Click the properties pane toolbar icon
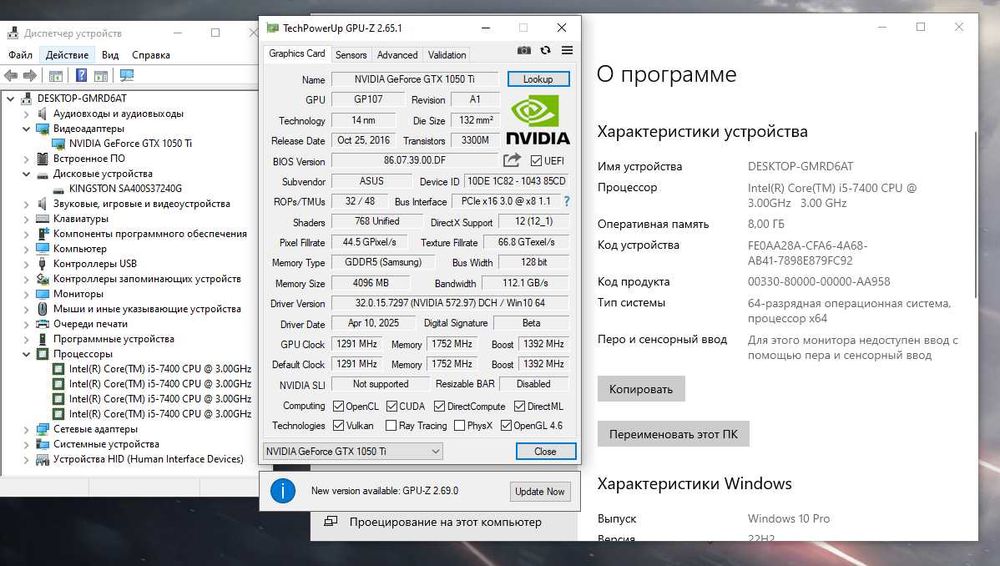Image resolution: width=1000 pixels, height=566 pixels. click(x=101, y=76)
